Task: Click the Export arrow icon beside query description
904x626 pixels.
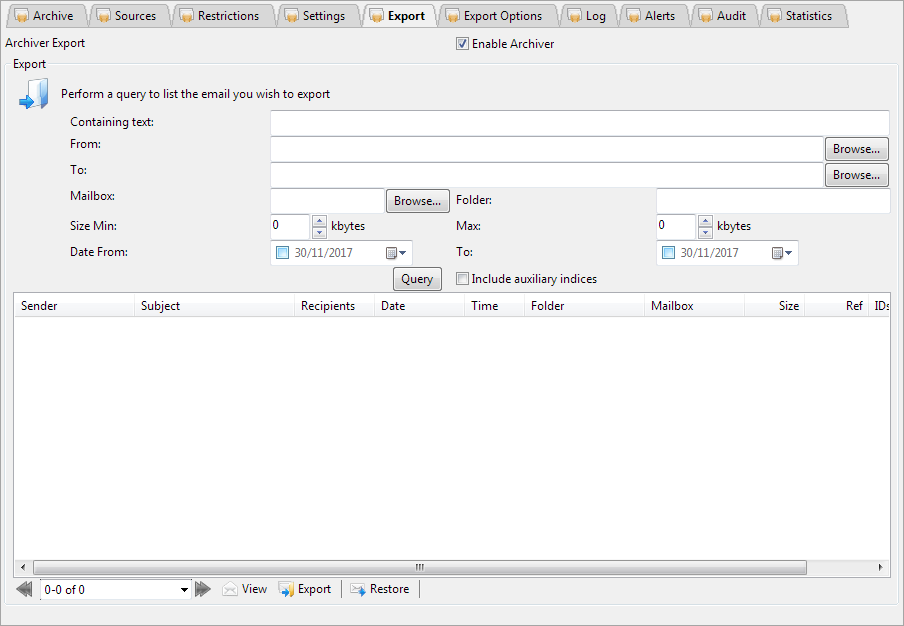Action: pyautogui.click(x=33, y=95)
